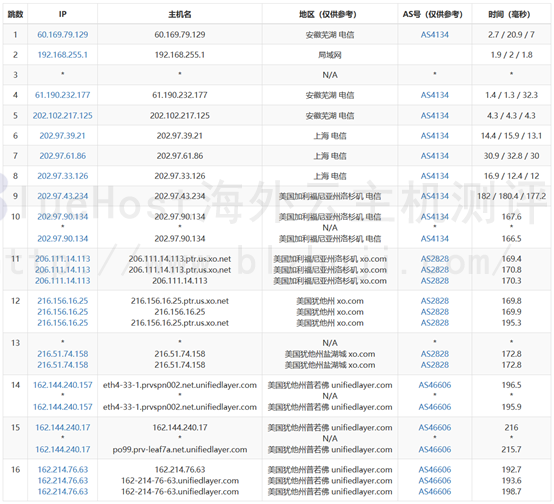Select the 169.9 time value

click(511, 312)
